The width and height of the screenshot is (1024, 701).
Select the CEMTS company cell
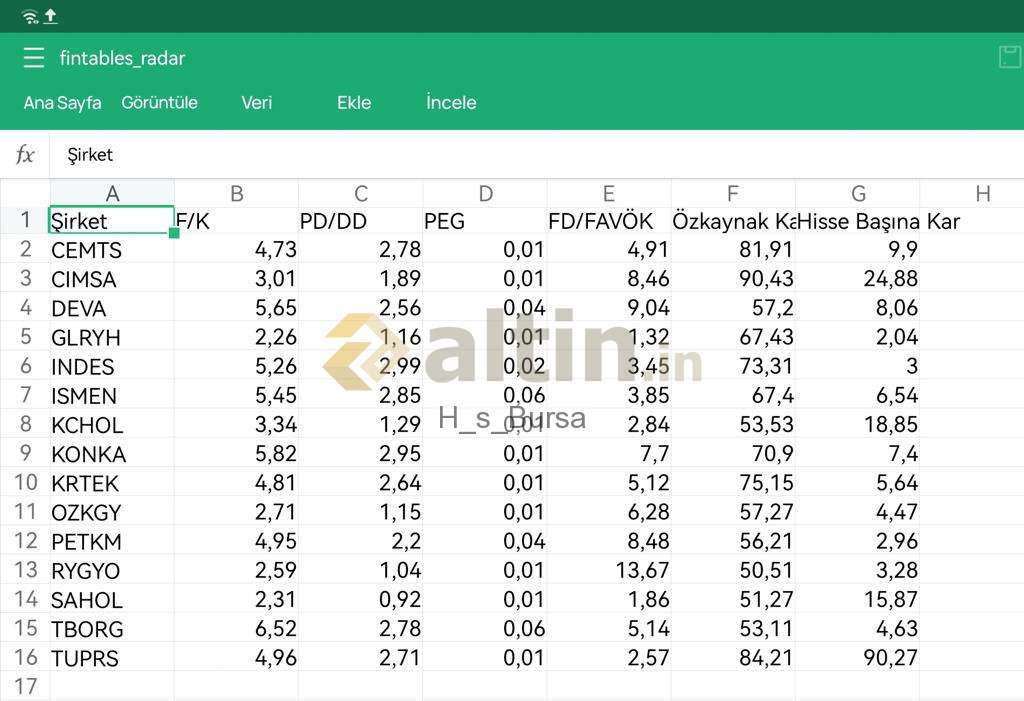tap(112, 250)
